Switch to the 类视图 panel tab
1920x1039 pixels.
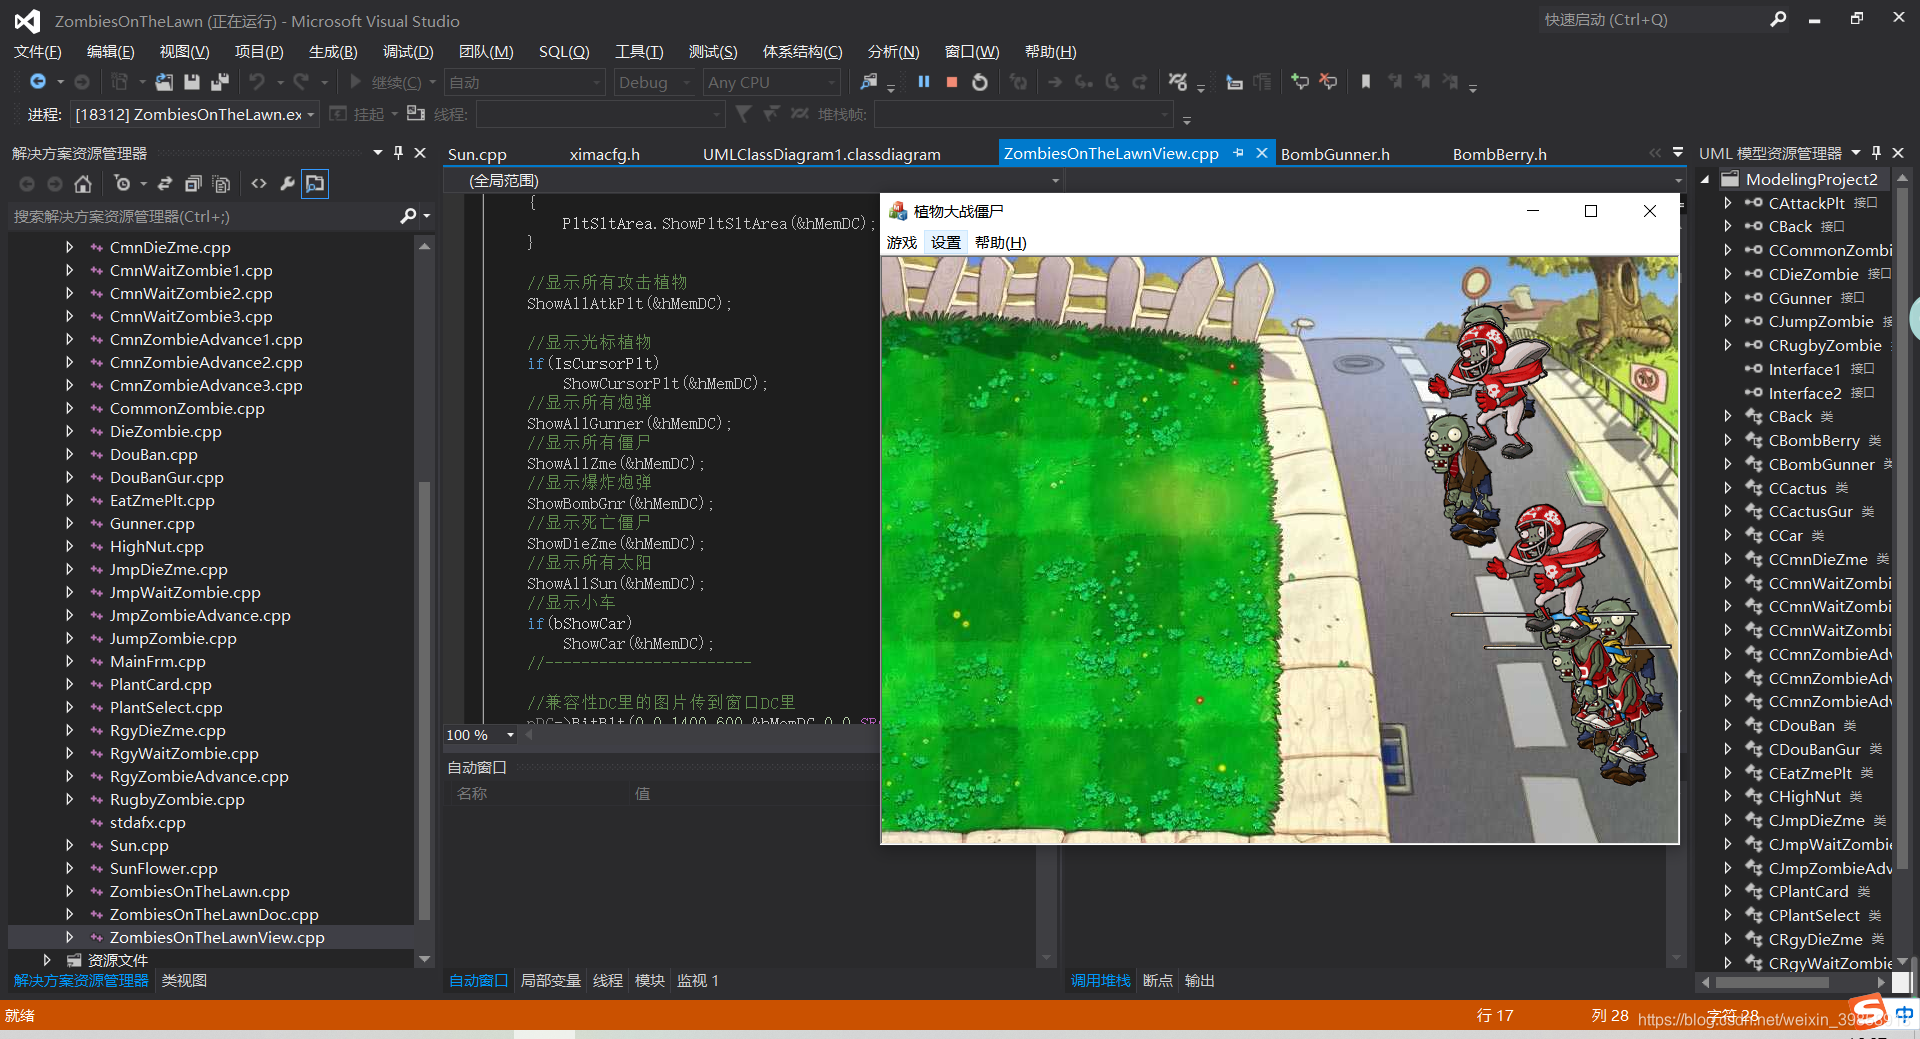[x=184, y=981]
